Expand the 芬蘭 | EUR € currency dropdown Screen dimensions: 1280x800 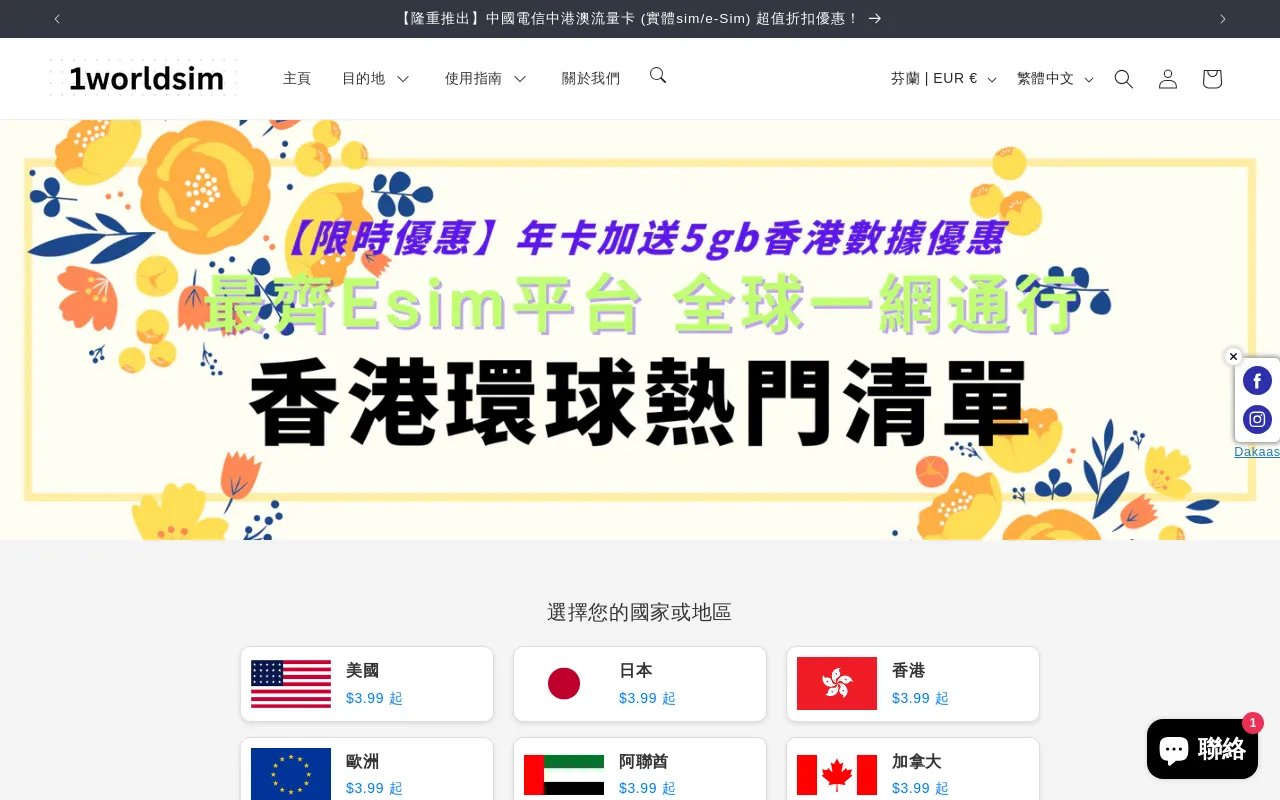(x=943, y=79)
